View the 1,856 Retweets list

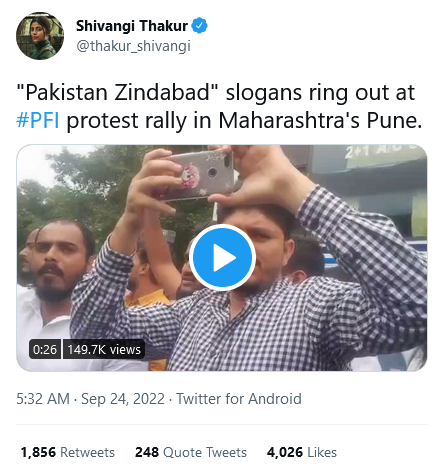(68, 452)
